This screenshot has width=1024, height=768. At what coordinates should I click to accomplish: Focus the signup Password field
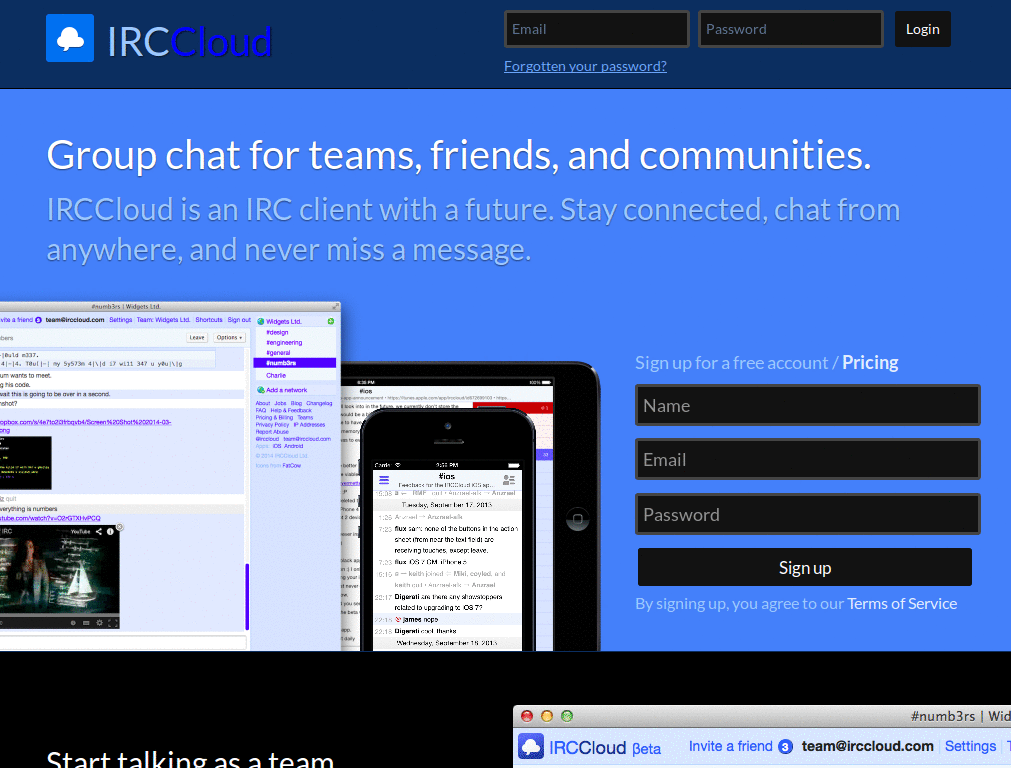[x=808, y=515]
